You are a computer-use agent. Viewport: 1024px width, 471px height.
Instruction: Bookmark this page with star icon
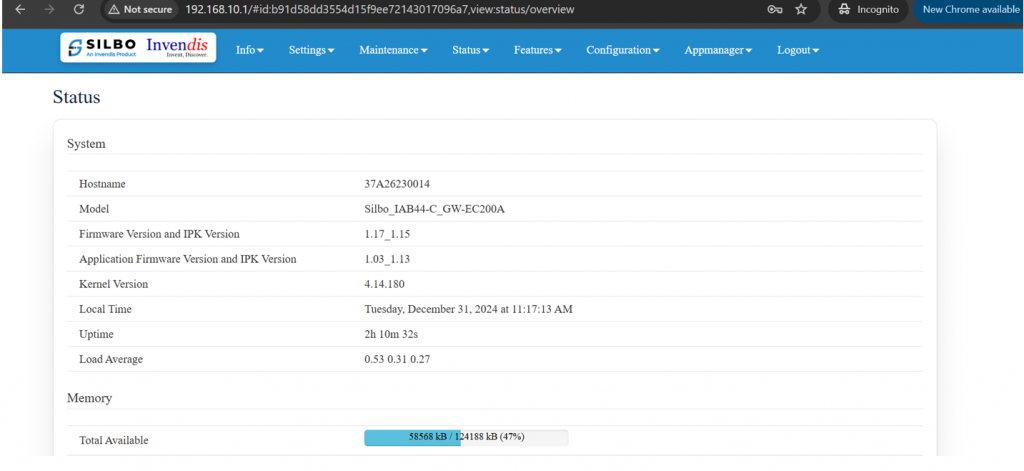[801, 9]
